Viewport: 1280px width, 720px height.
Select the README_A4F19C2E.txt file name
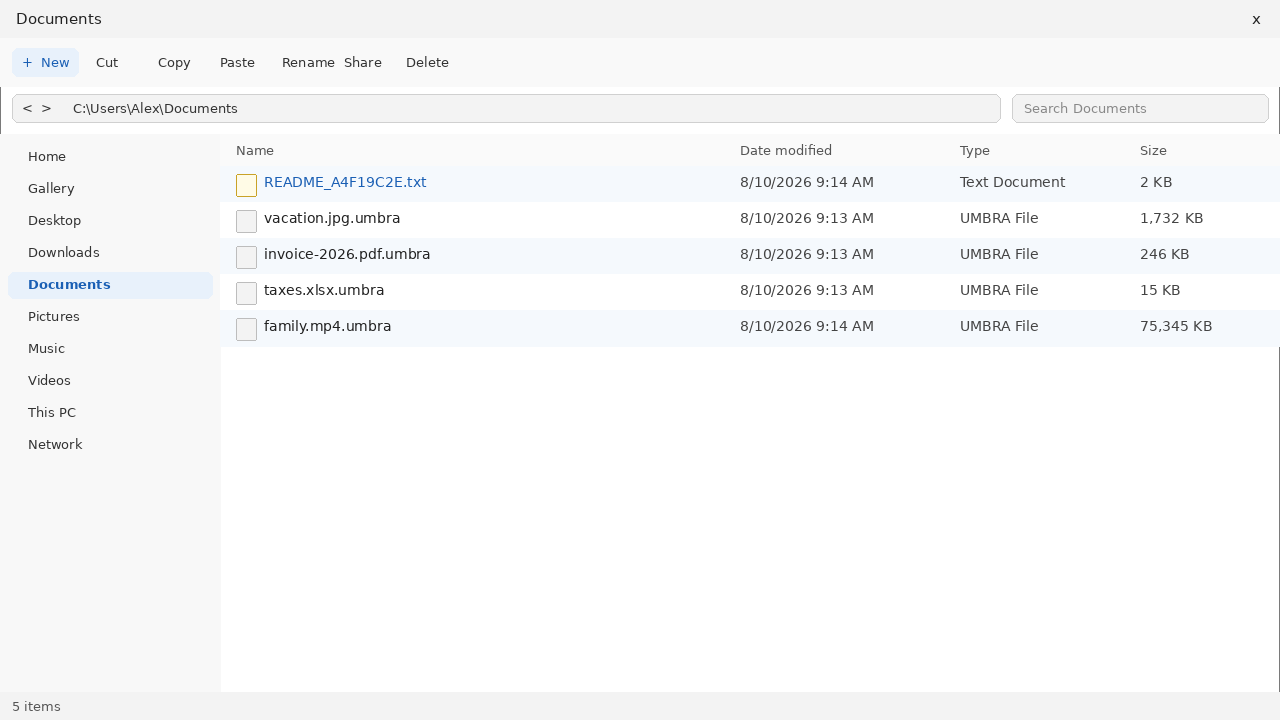[345, 182]
